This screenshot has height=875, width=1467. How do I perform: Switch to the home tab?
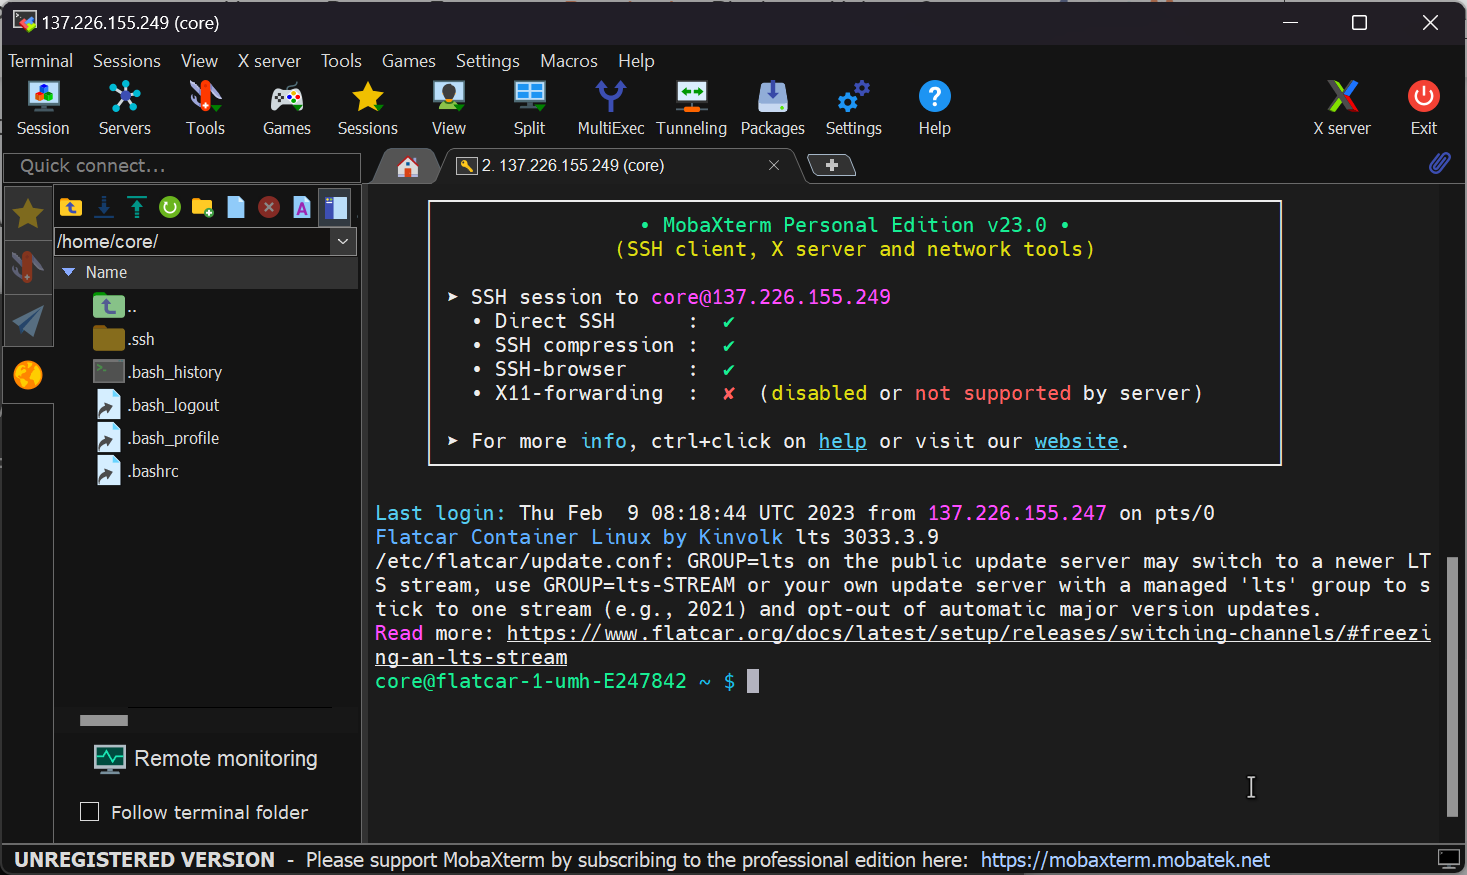pos(407,166)
